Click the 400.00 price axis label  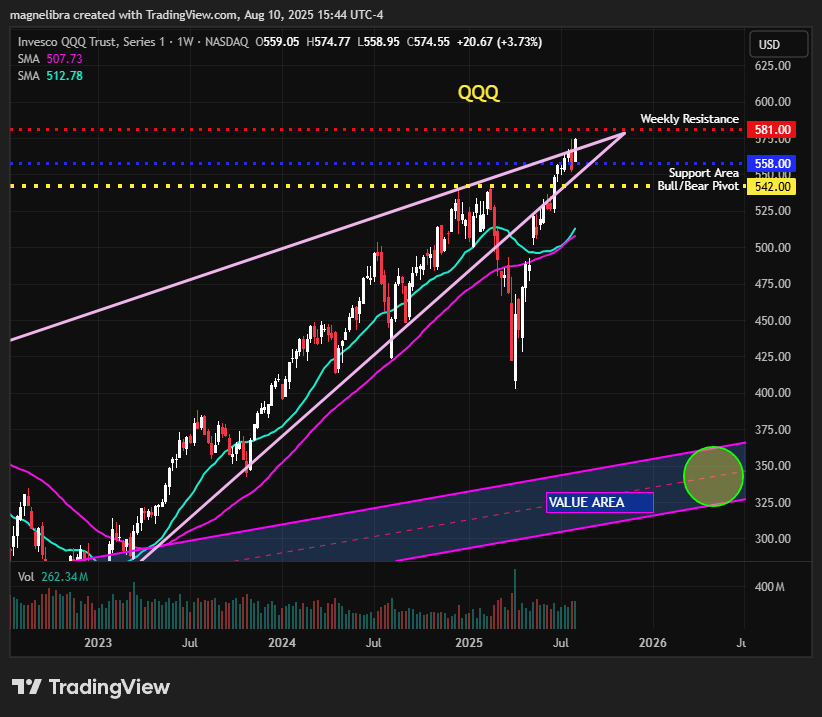773,393
